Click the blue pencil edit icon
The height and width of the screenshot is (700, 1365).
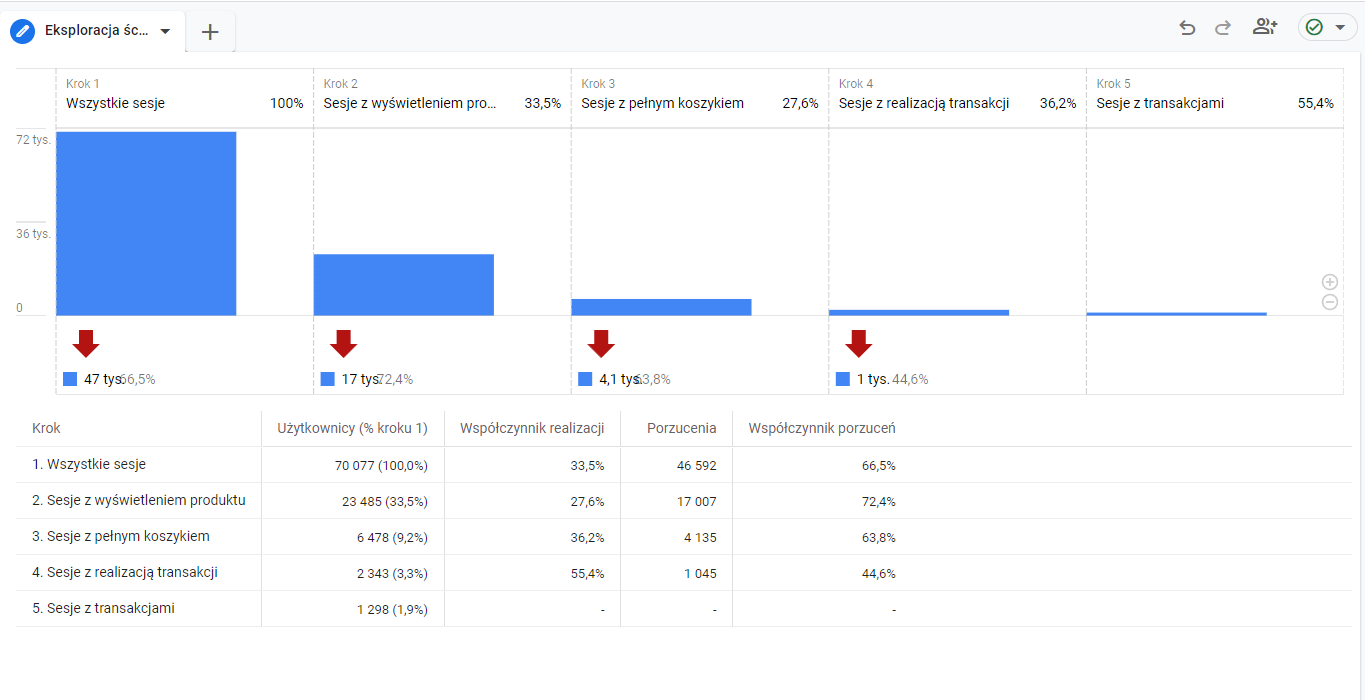pos(22,31)
